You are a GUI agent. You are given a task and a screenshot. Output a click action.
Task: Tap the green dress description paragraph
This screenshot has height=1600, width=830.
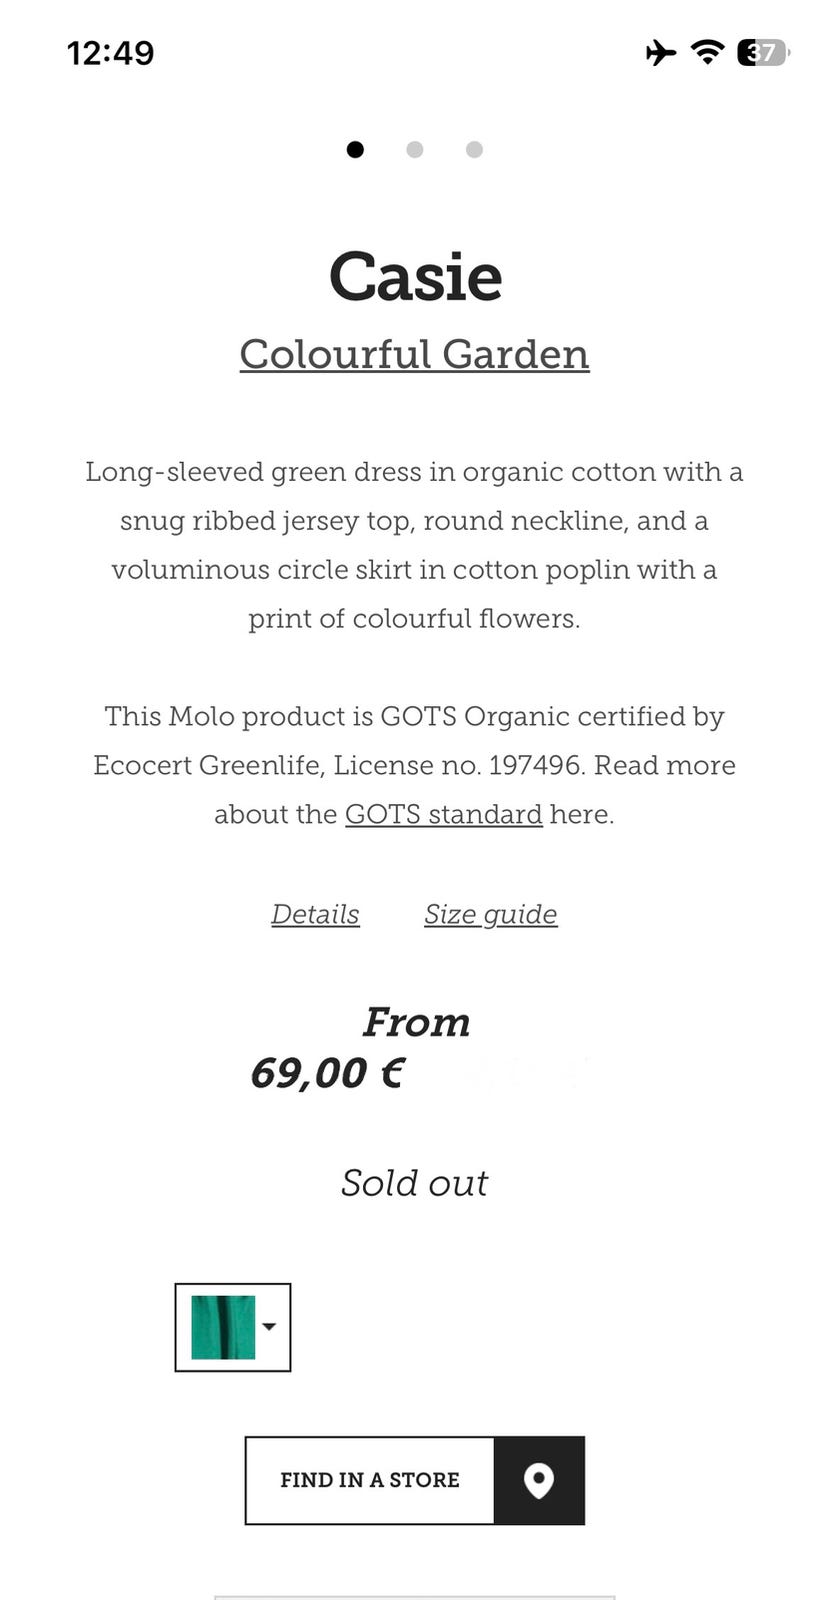click(x=414, y=545)
